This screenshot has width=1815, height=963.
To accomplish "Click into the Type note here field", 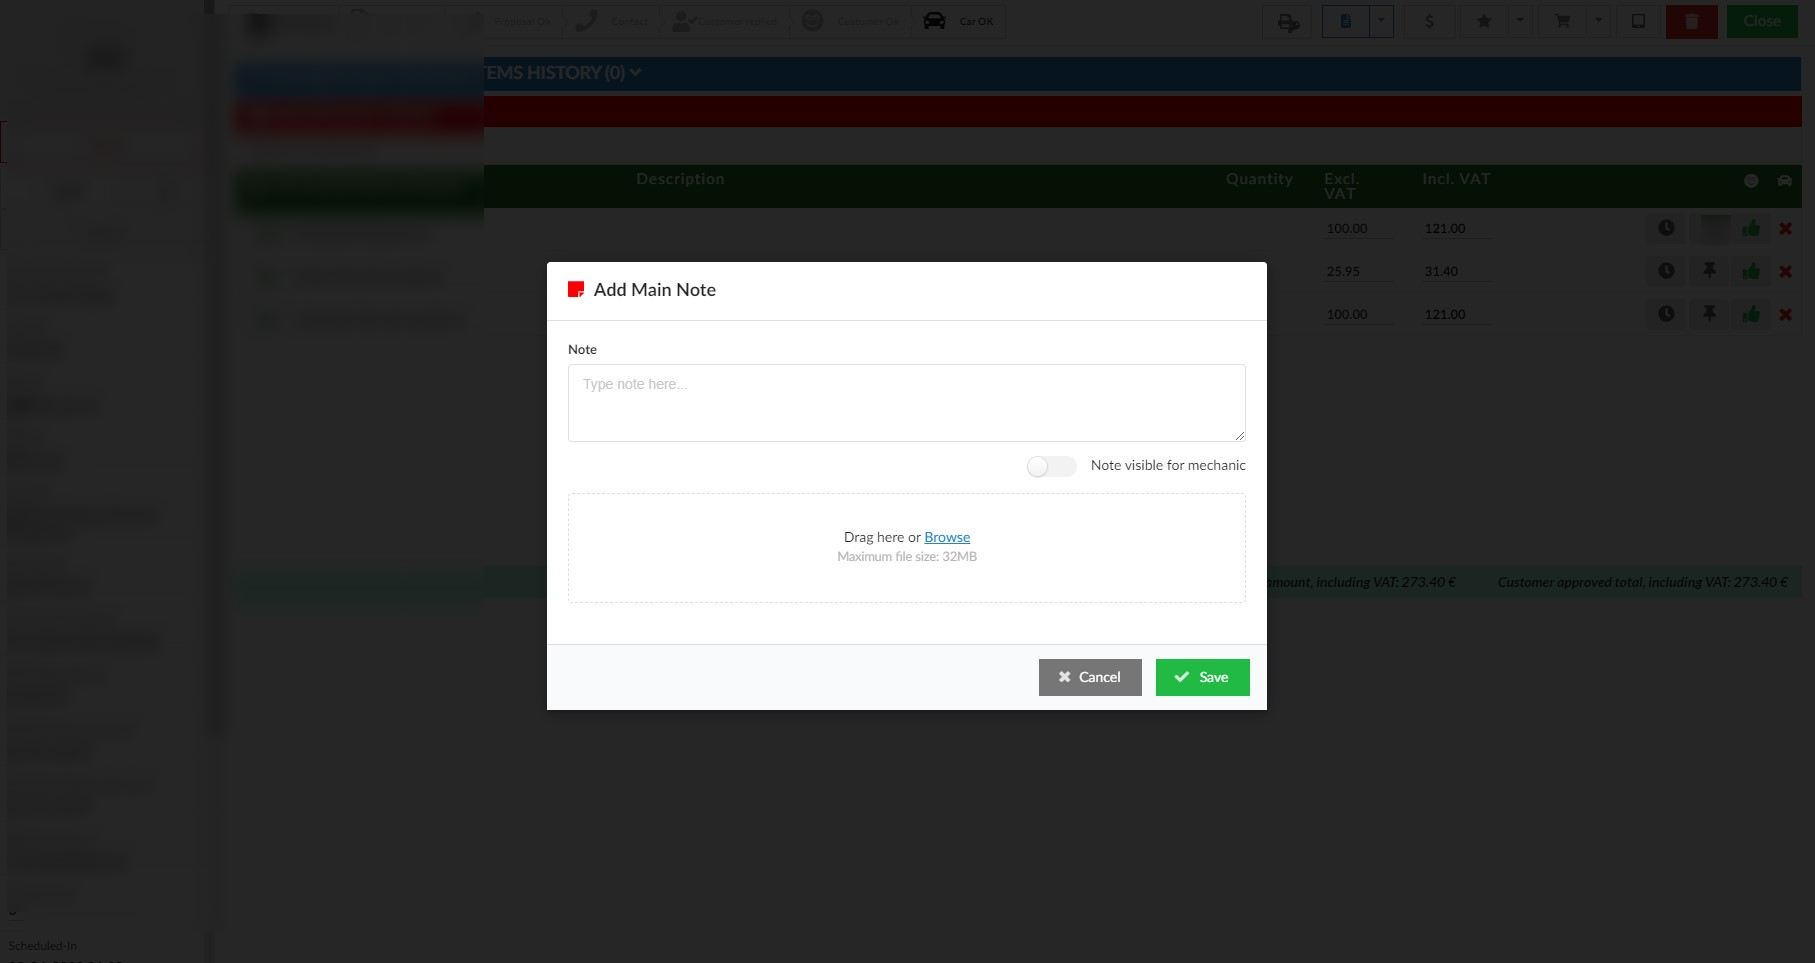I will (907, 403).
